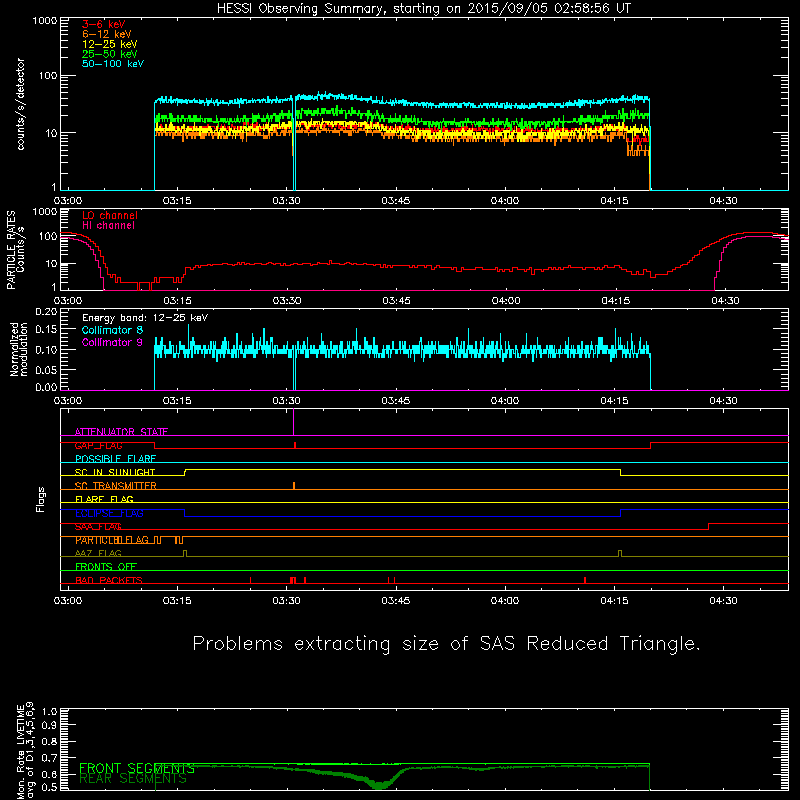Screen dimensions: 800x800
Task: Click the SAS Reduced Triangle problem message
Action: pos(446,644)
